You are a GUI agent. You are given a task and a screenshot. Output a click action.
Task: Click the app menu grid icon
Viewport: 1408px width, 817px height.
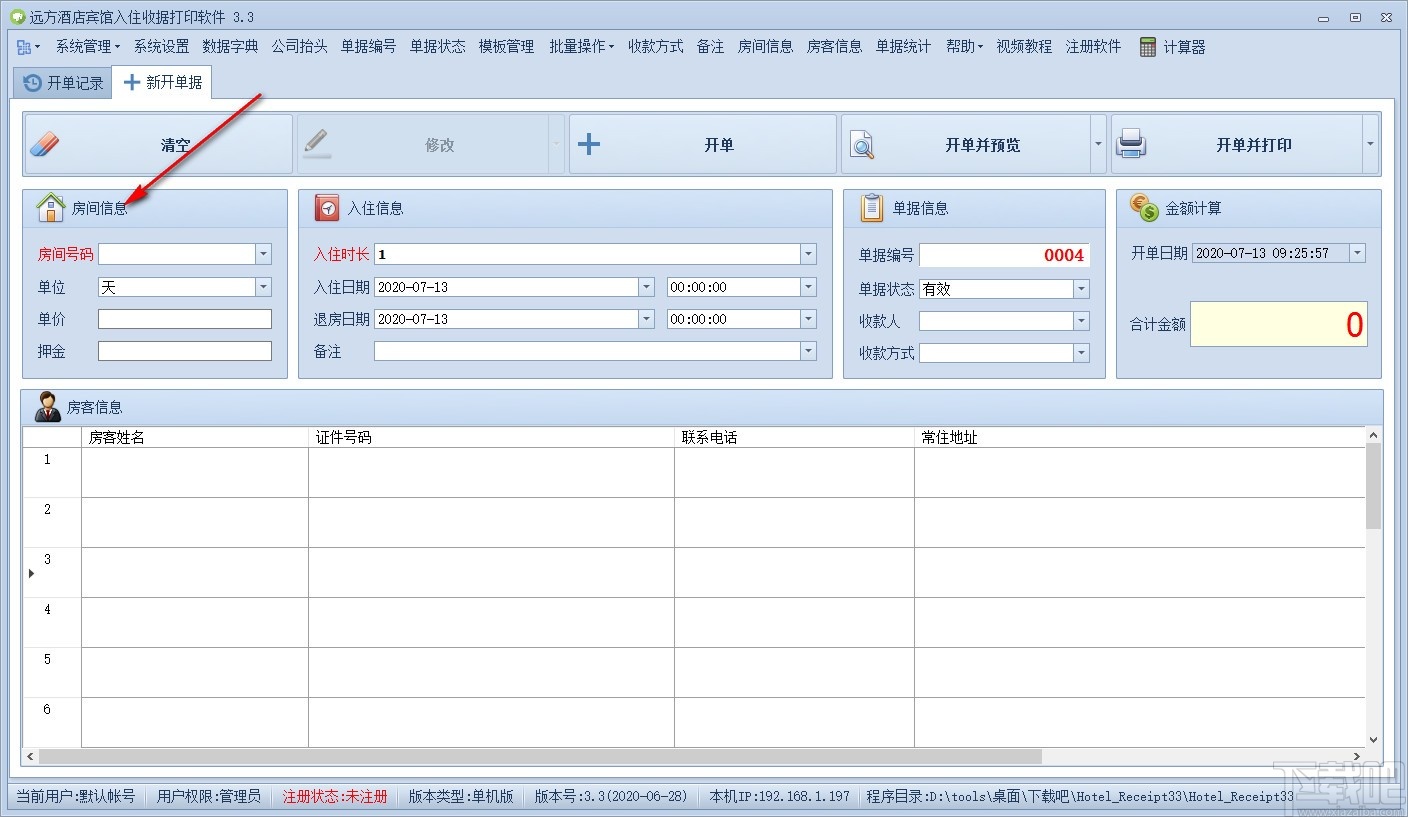(24, 47)
